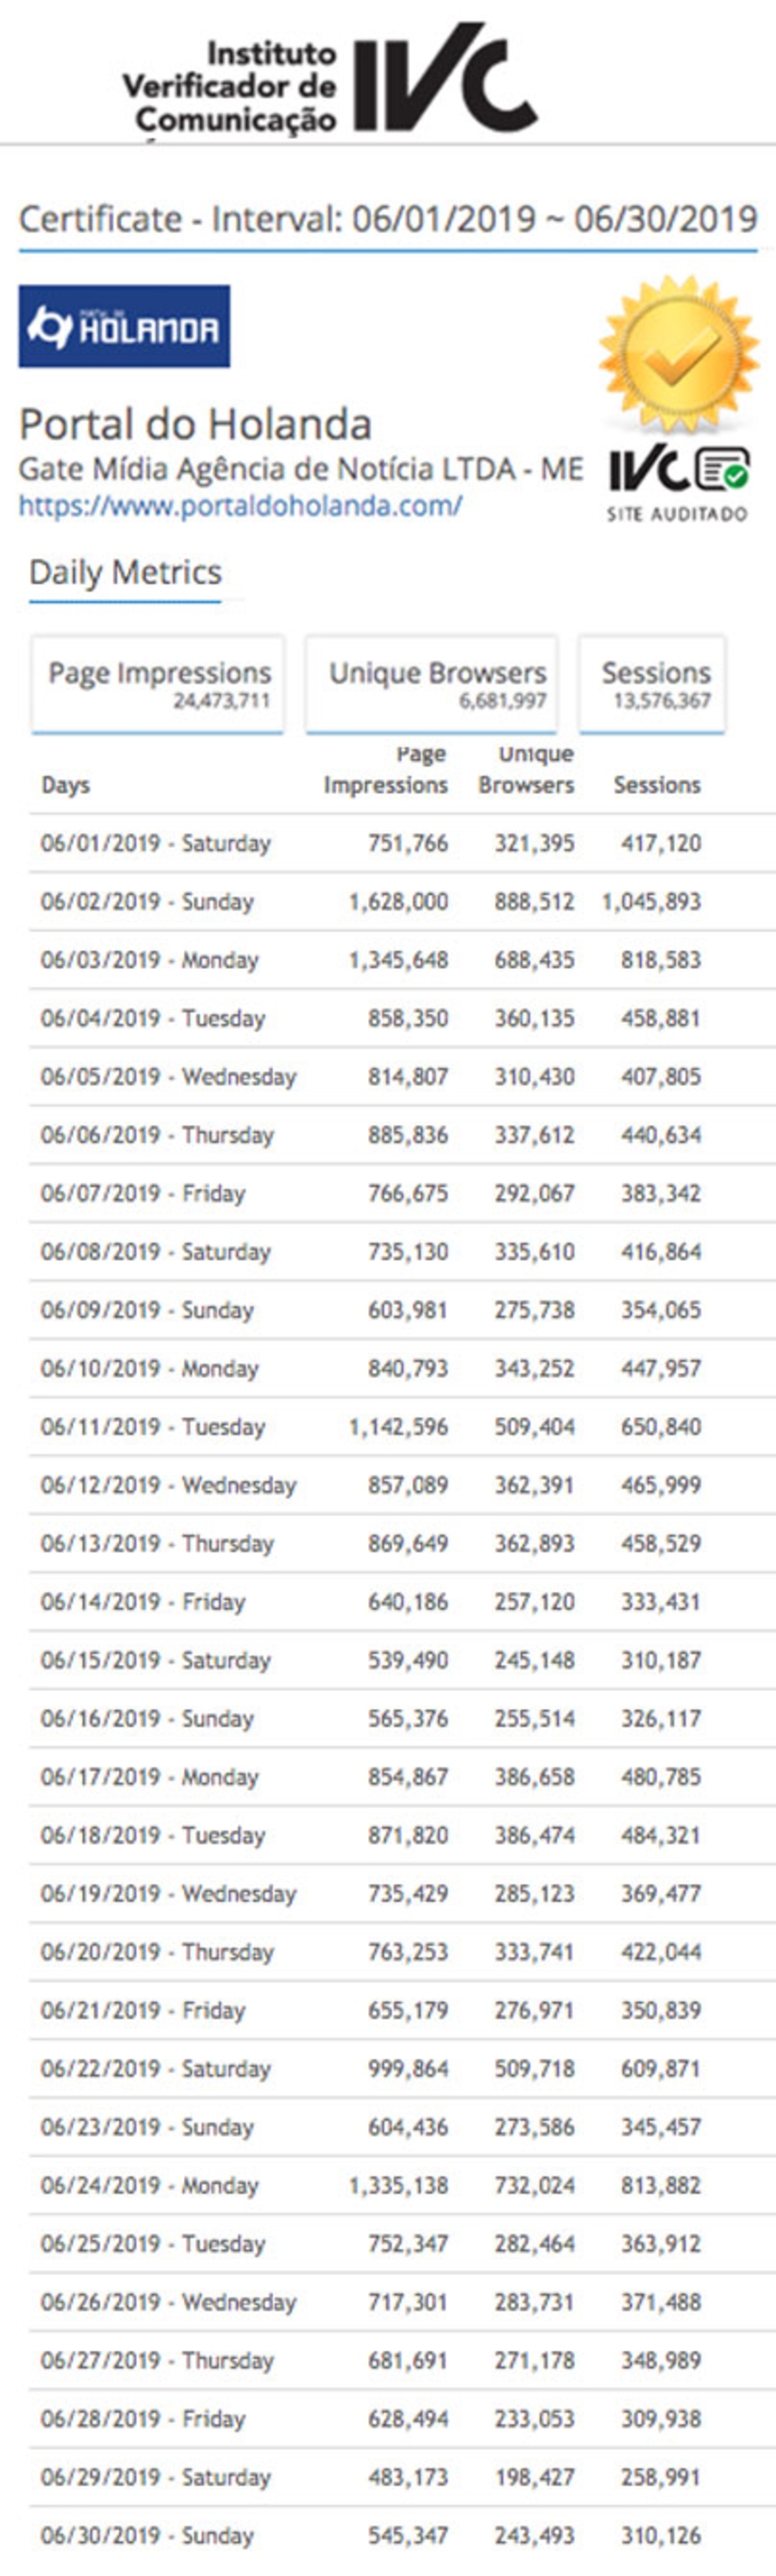
Task: Click the Sessions column header
Action: click(656, 785)
